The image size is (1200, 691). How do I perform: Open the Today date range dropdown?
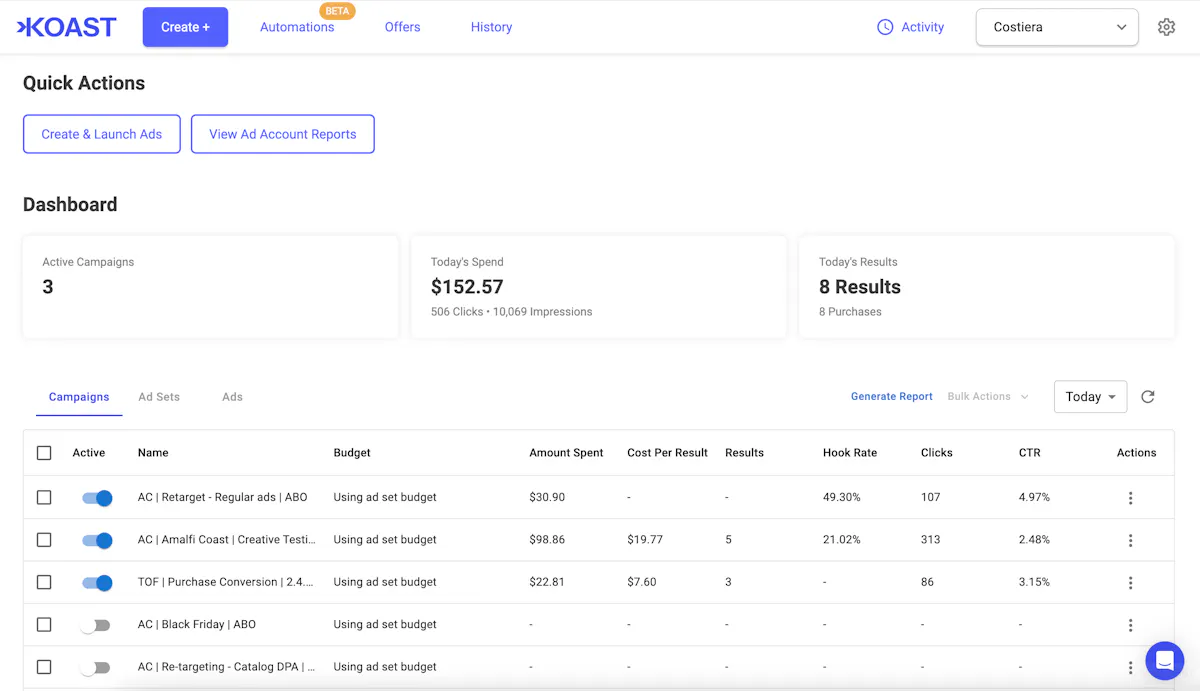click(1090, 397)
